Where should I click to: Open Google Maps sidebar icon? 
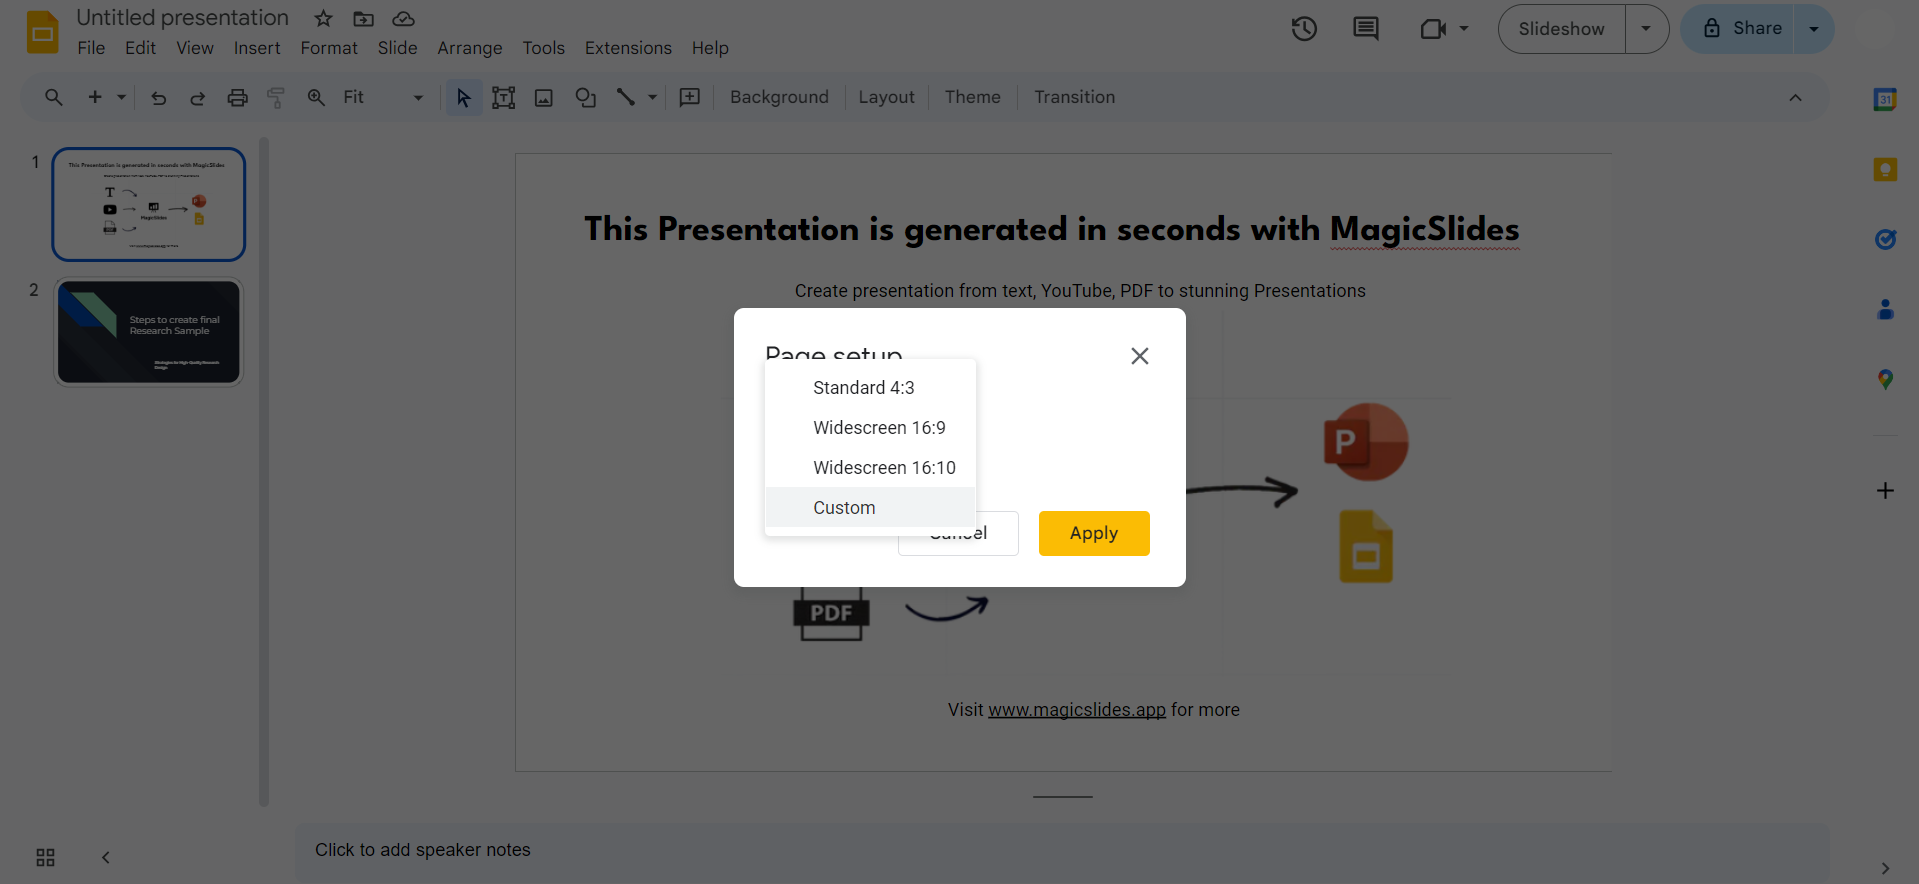coord(1885,379)
